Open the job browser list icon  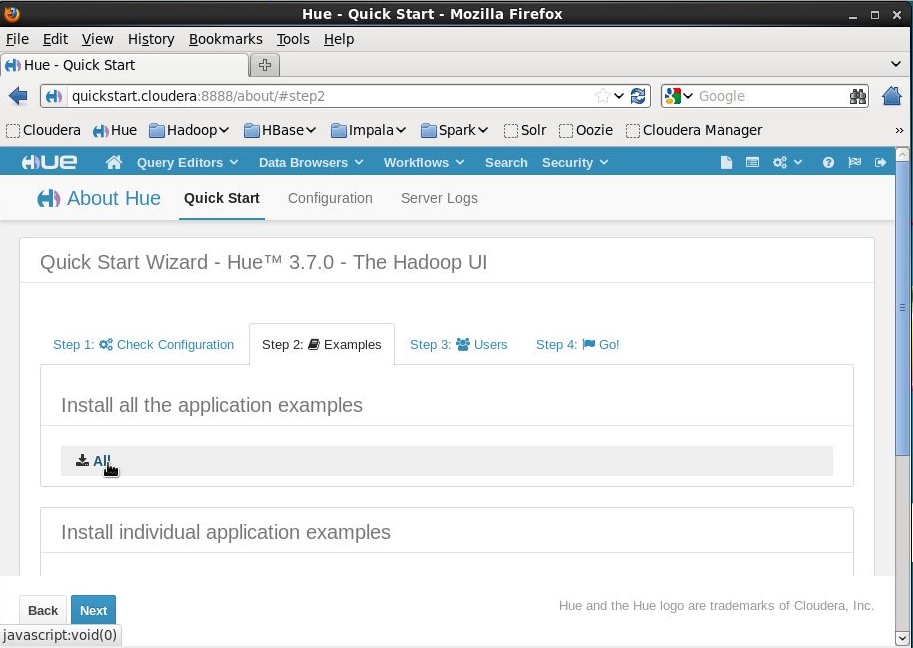click(752, 162)
